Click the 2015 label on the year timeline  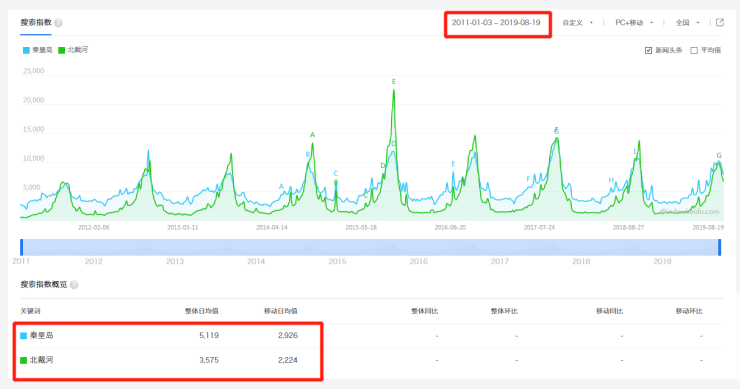[x=337, y=262]
